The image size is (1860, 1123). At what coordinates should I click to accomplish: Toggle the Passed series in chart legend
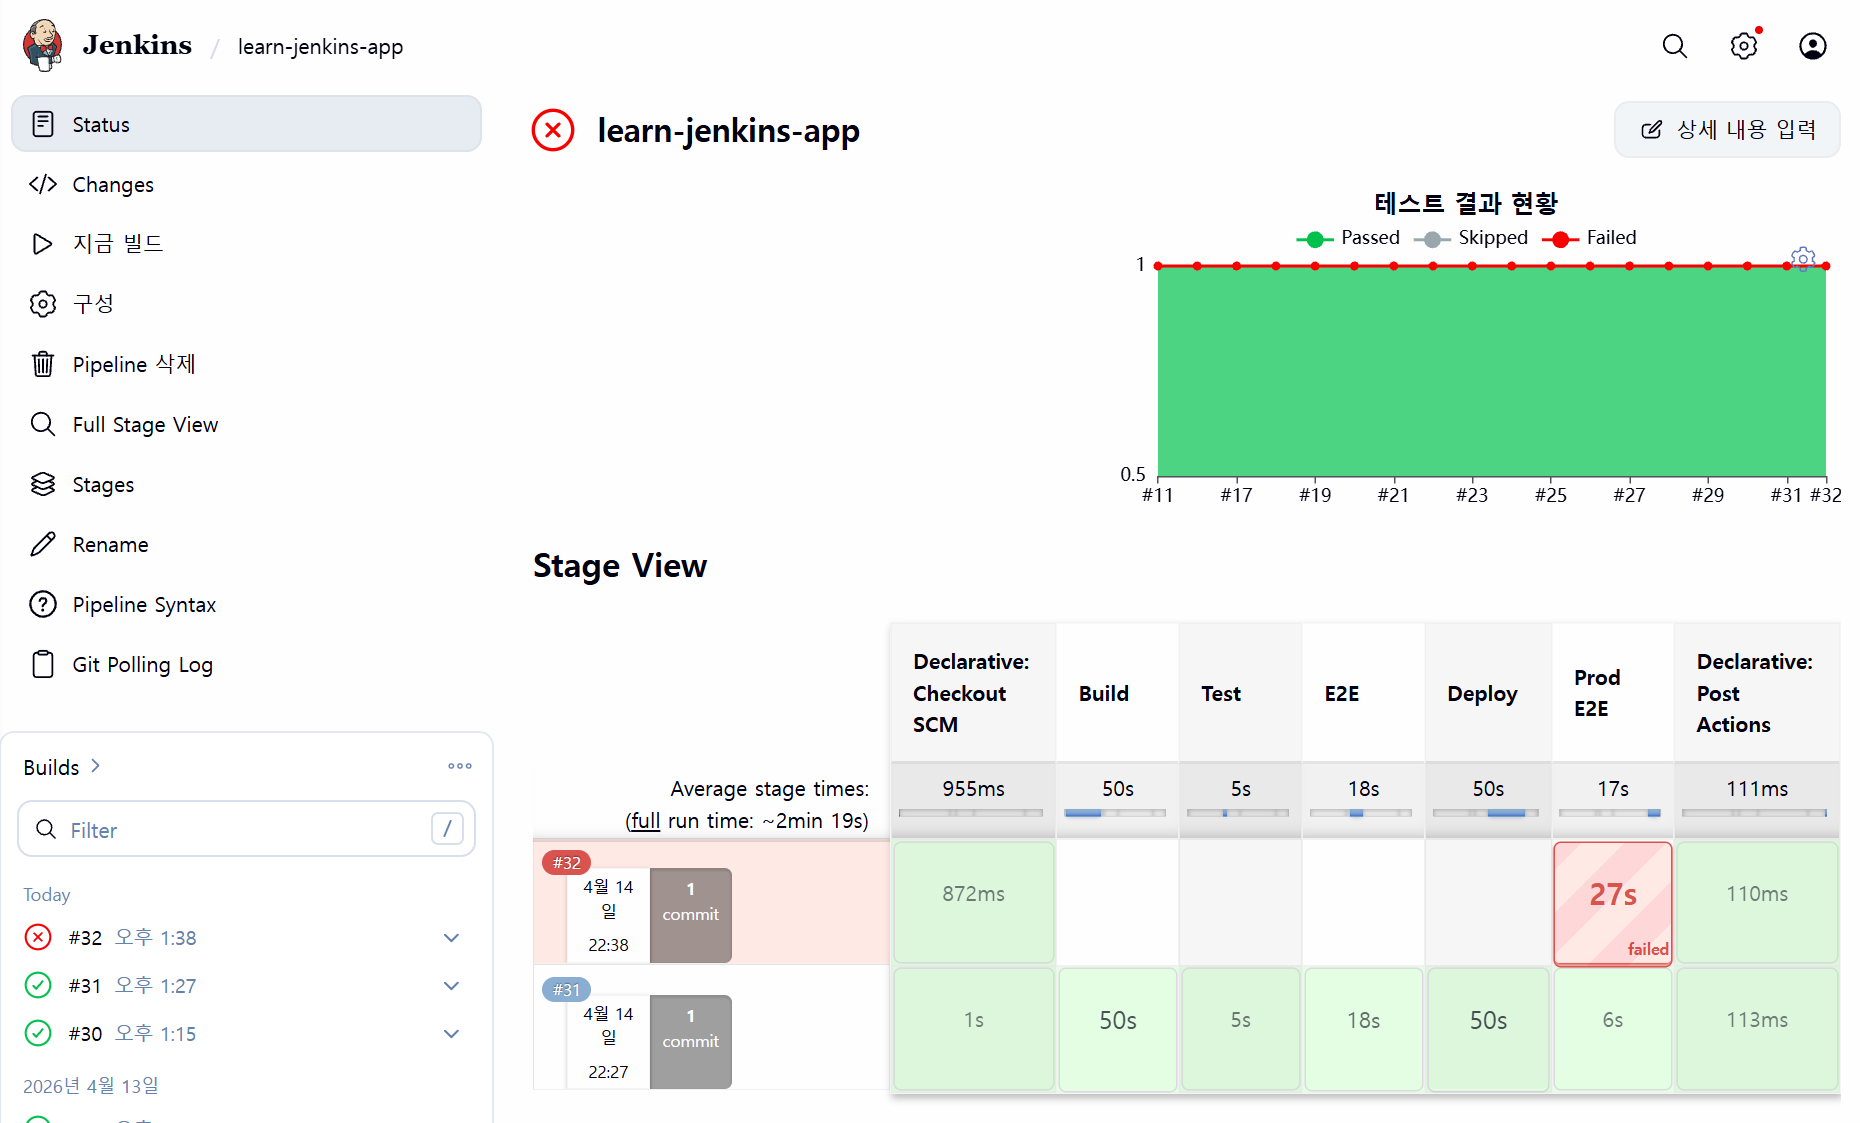point(1348,238)
